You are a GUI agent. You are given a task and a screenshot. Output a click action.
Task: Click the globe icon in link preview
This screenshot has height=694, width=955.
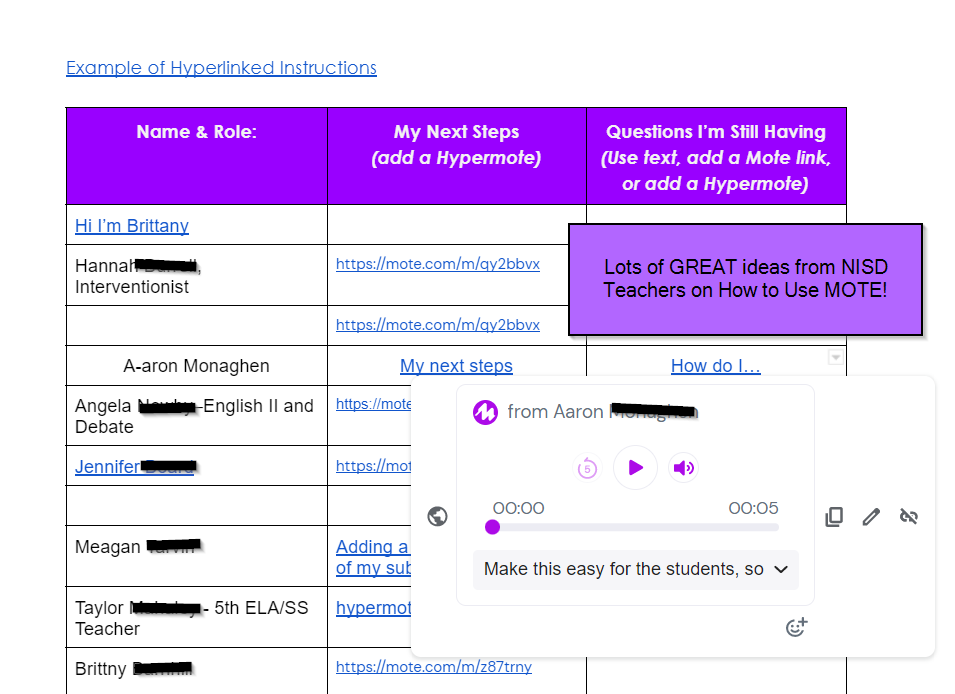coord(437,517)
